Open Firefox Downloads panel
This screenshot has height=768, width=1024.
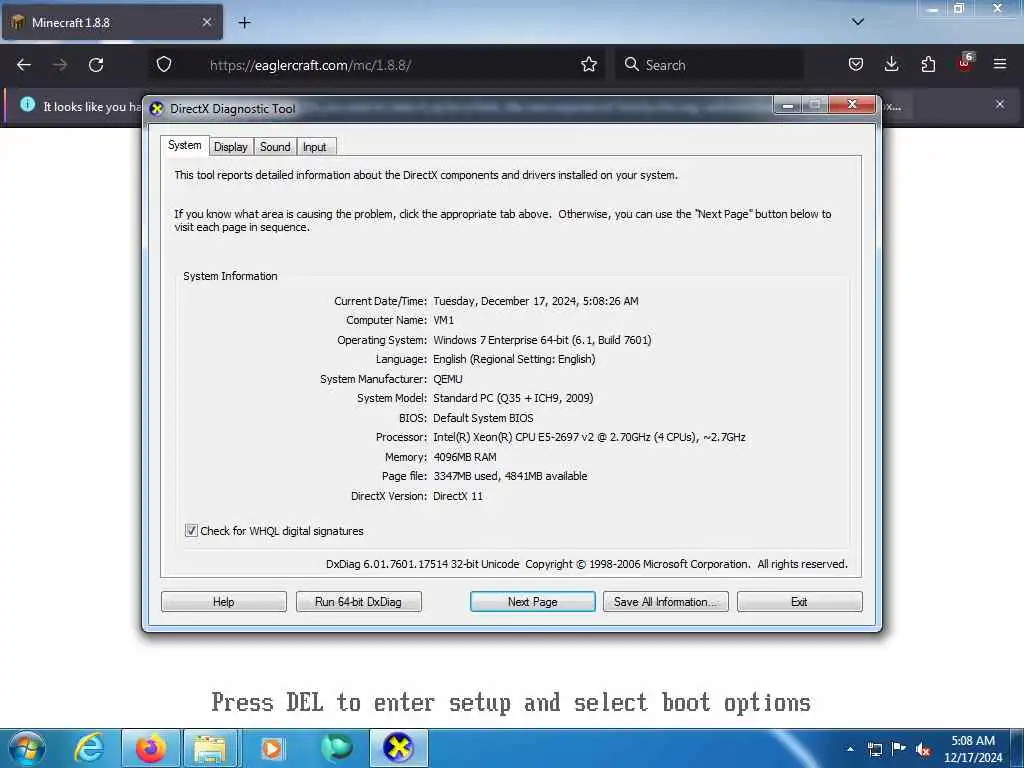[x=891, y=64]
